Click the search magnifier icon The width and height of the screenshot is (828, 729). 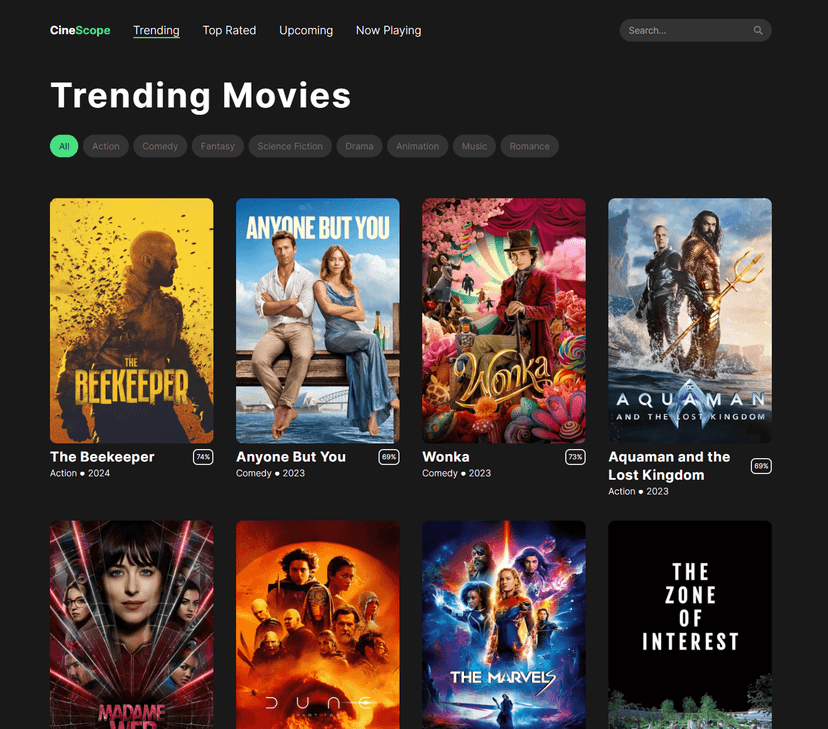[758, 31]
